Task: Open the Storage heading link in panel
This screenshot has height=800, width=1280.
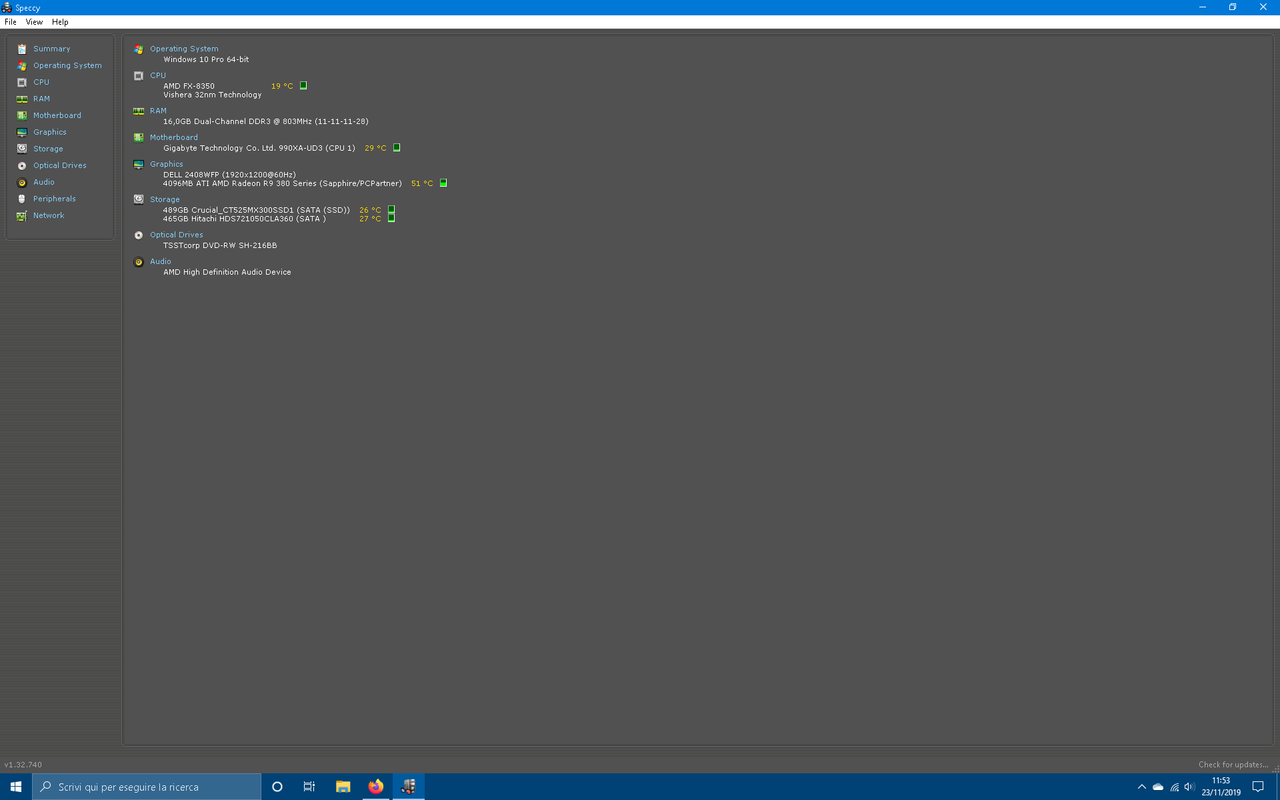Action: 165,199
